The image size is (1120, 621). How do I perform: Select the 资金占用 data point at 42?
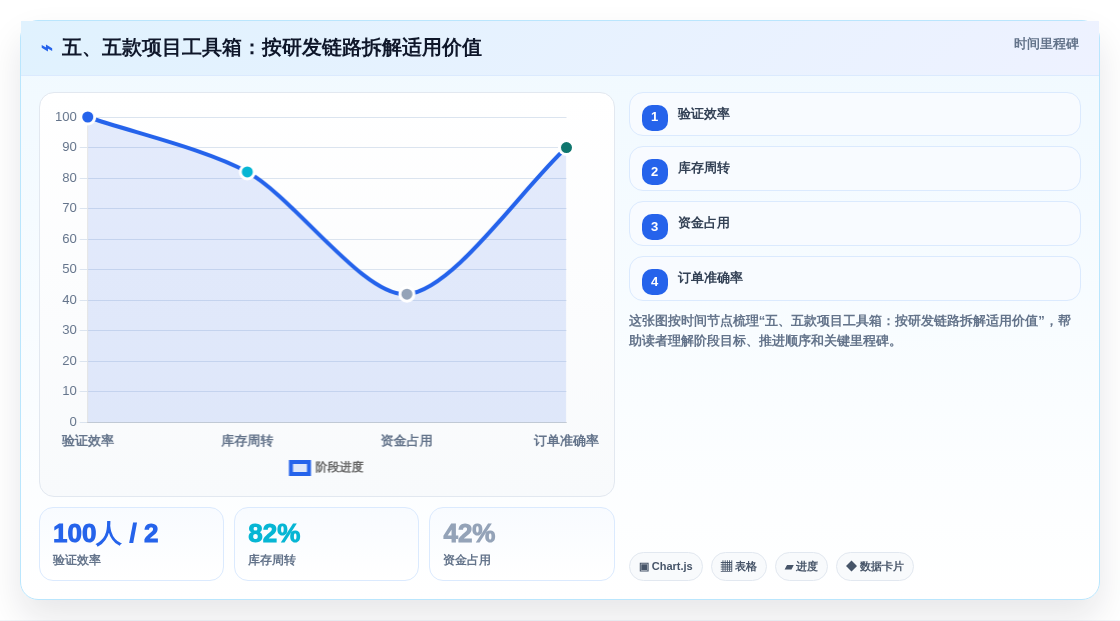406,294
